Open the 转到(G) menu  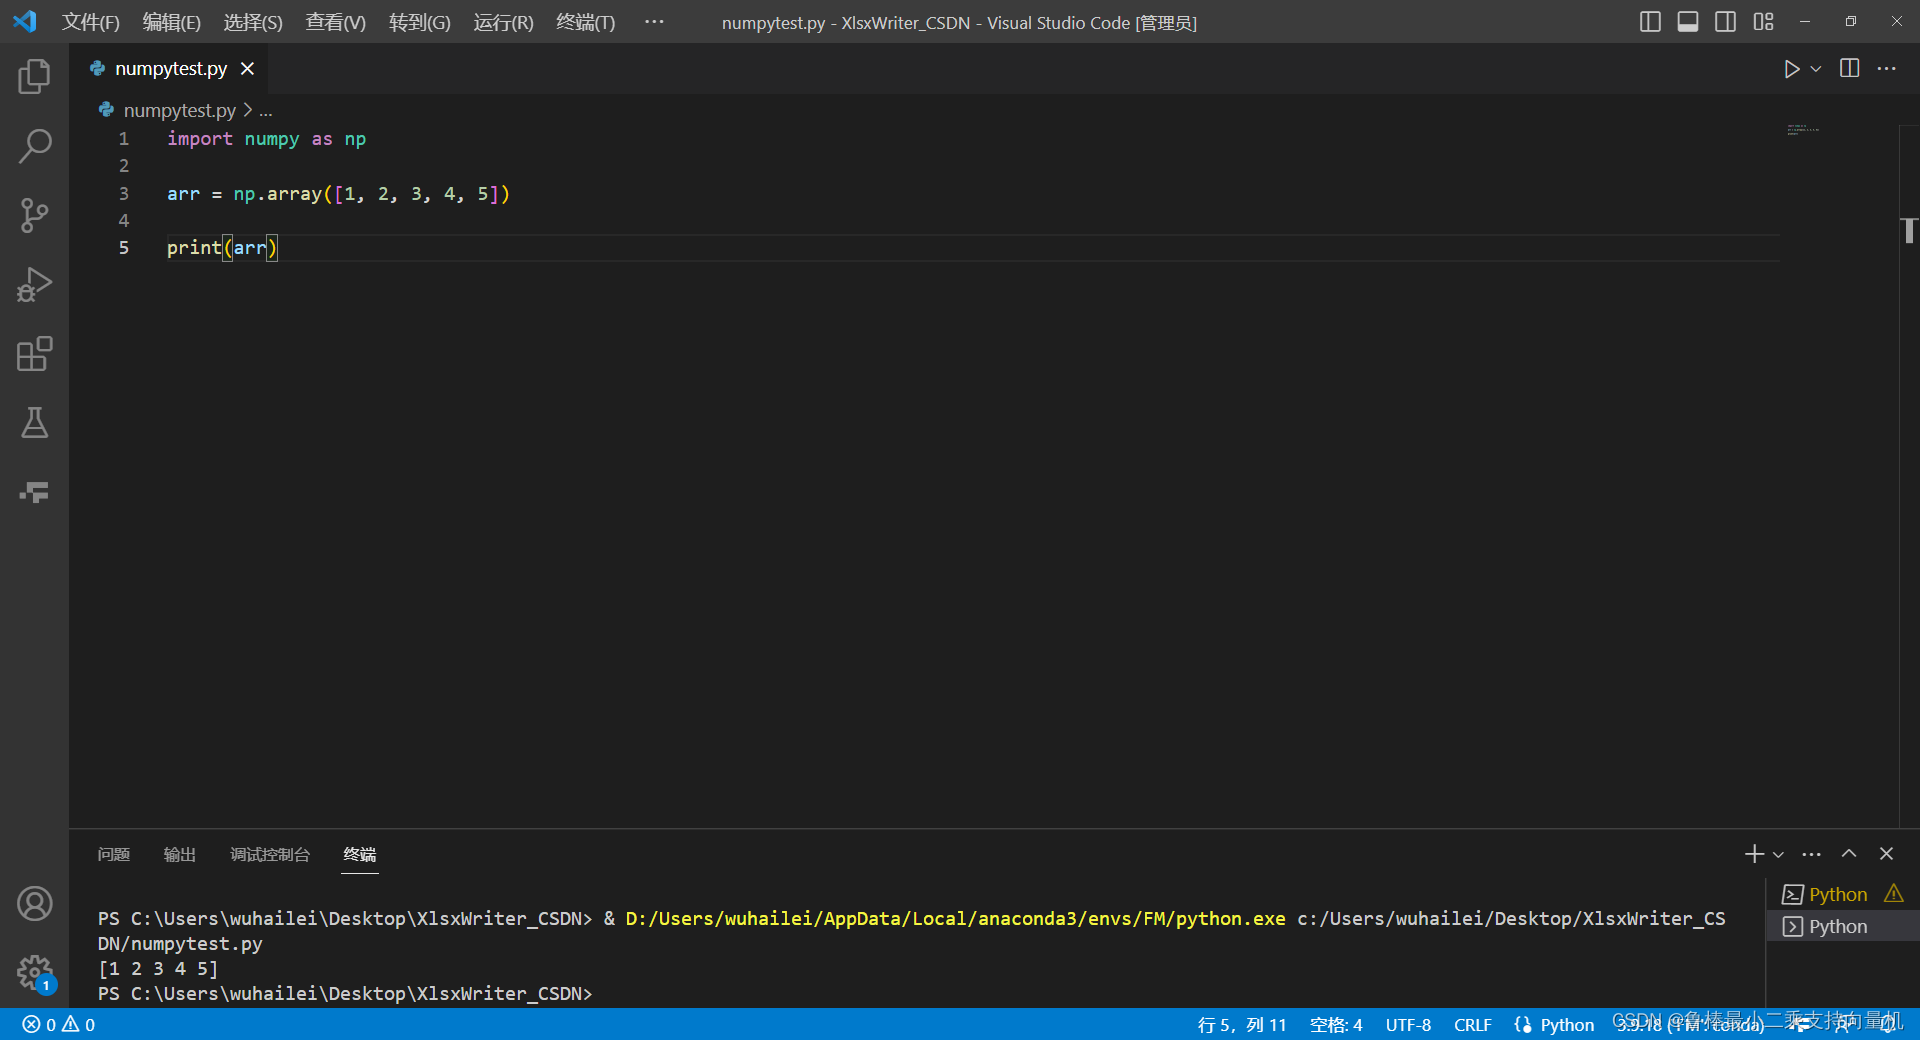[x=420, y=22]
